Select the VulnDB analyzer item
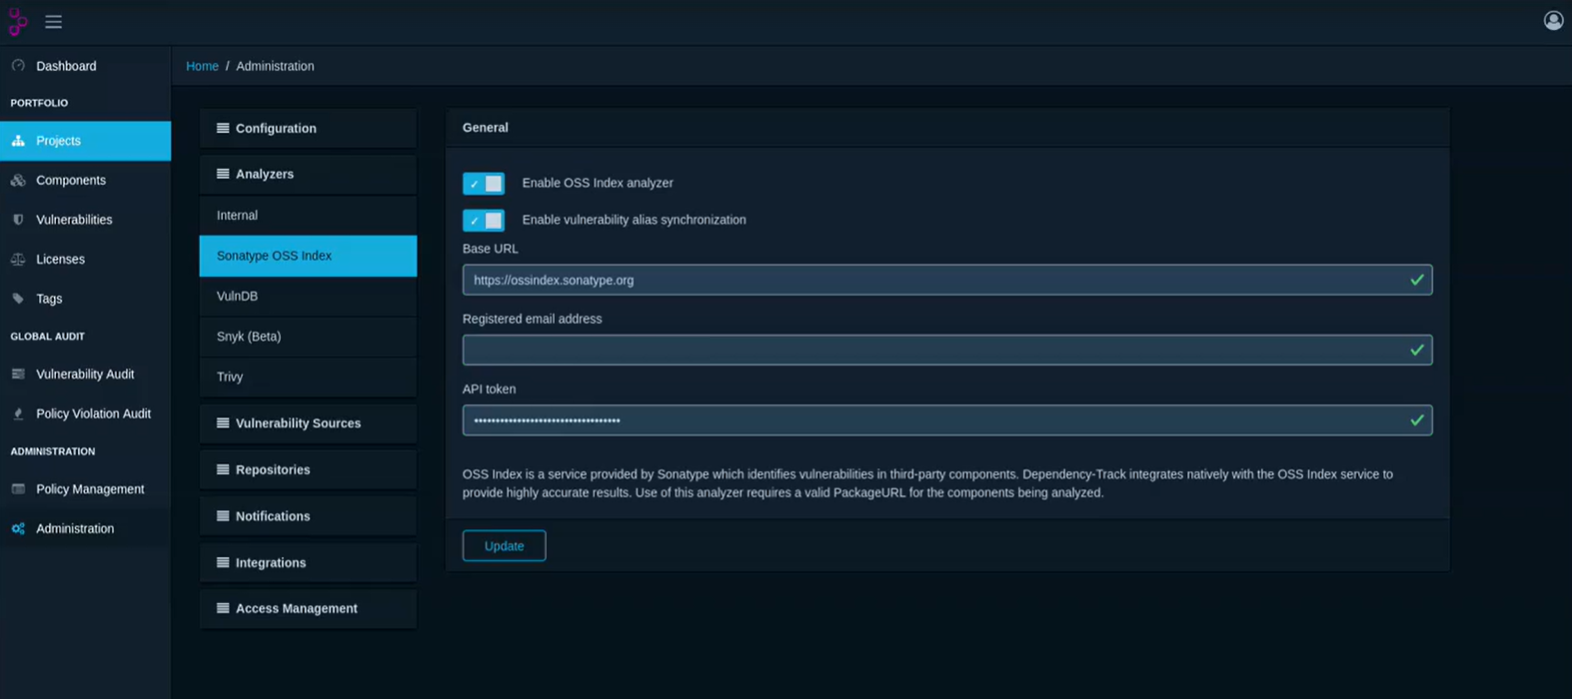The width and height of the screenshot is (1572, 699). [x=308, y=296]
